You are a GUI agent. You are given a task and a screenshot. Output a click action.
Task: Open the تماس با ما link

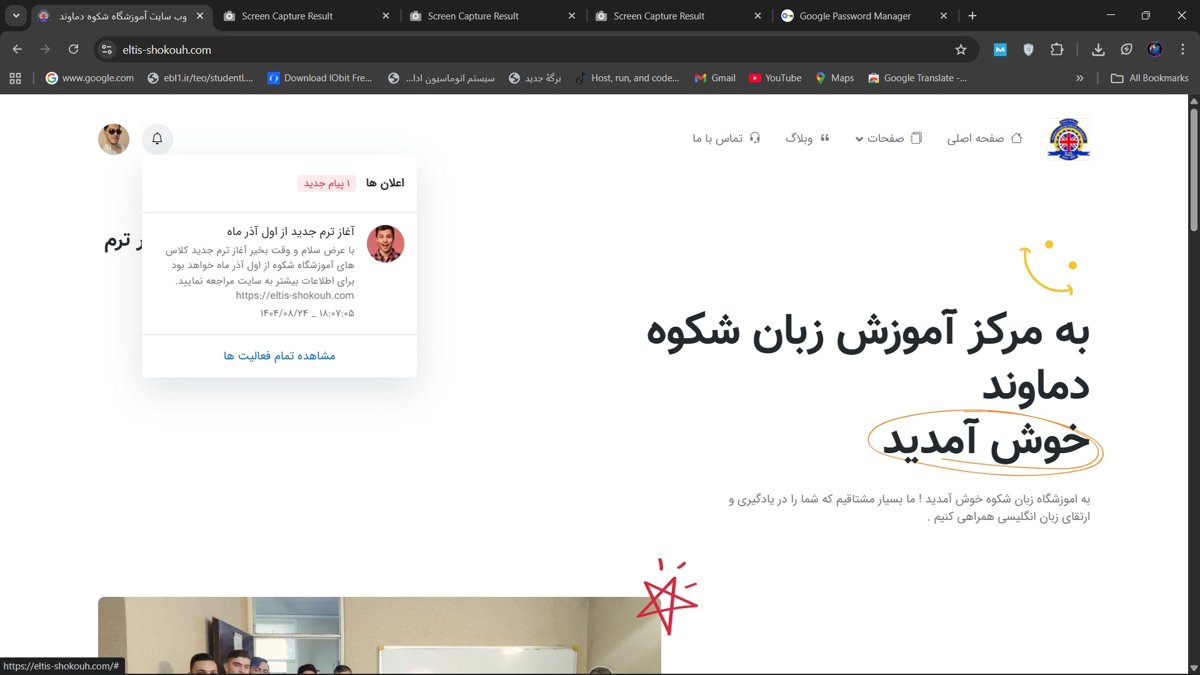726,138
